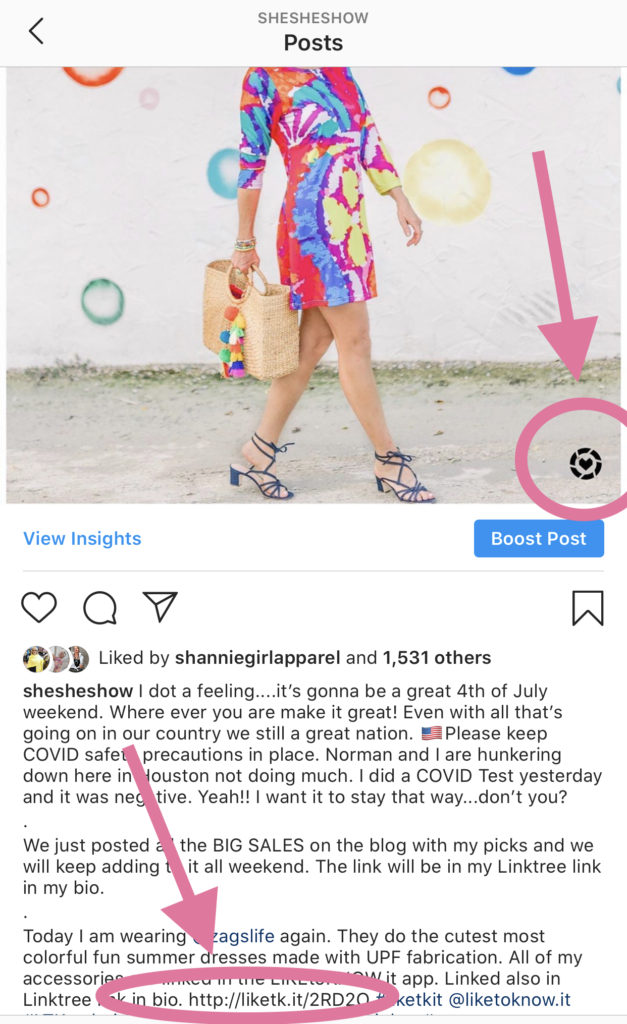This screenshot has height=1024, width=627.
Task: View the 1,531 others who liked
Action: 437,658
